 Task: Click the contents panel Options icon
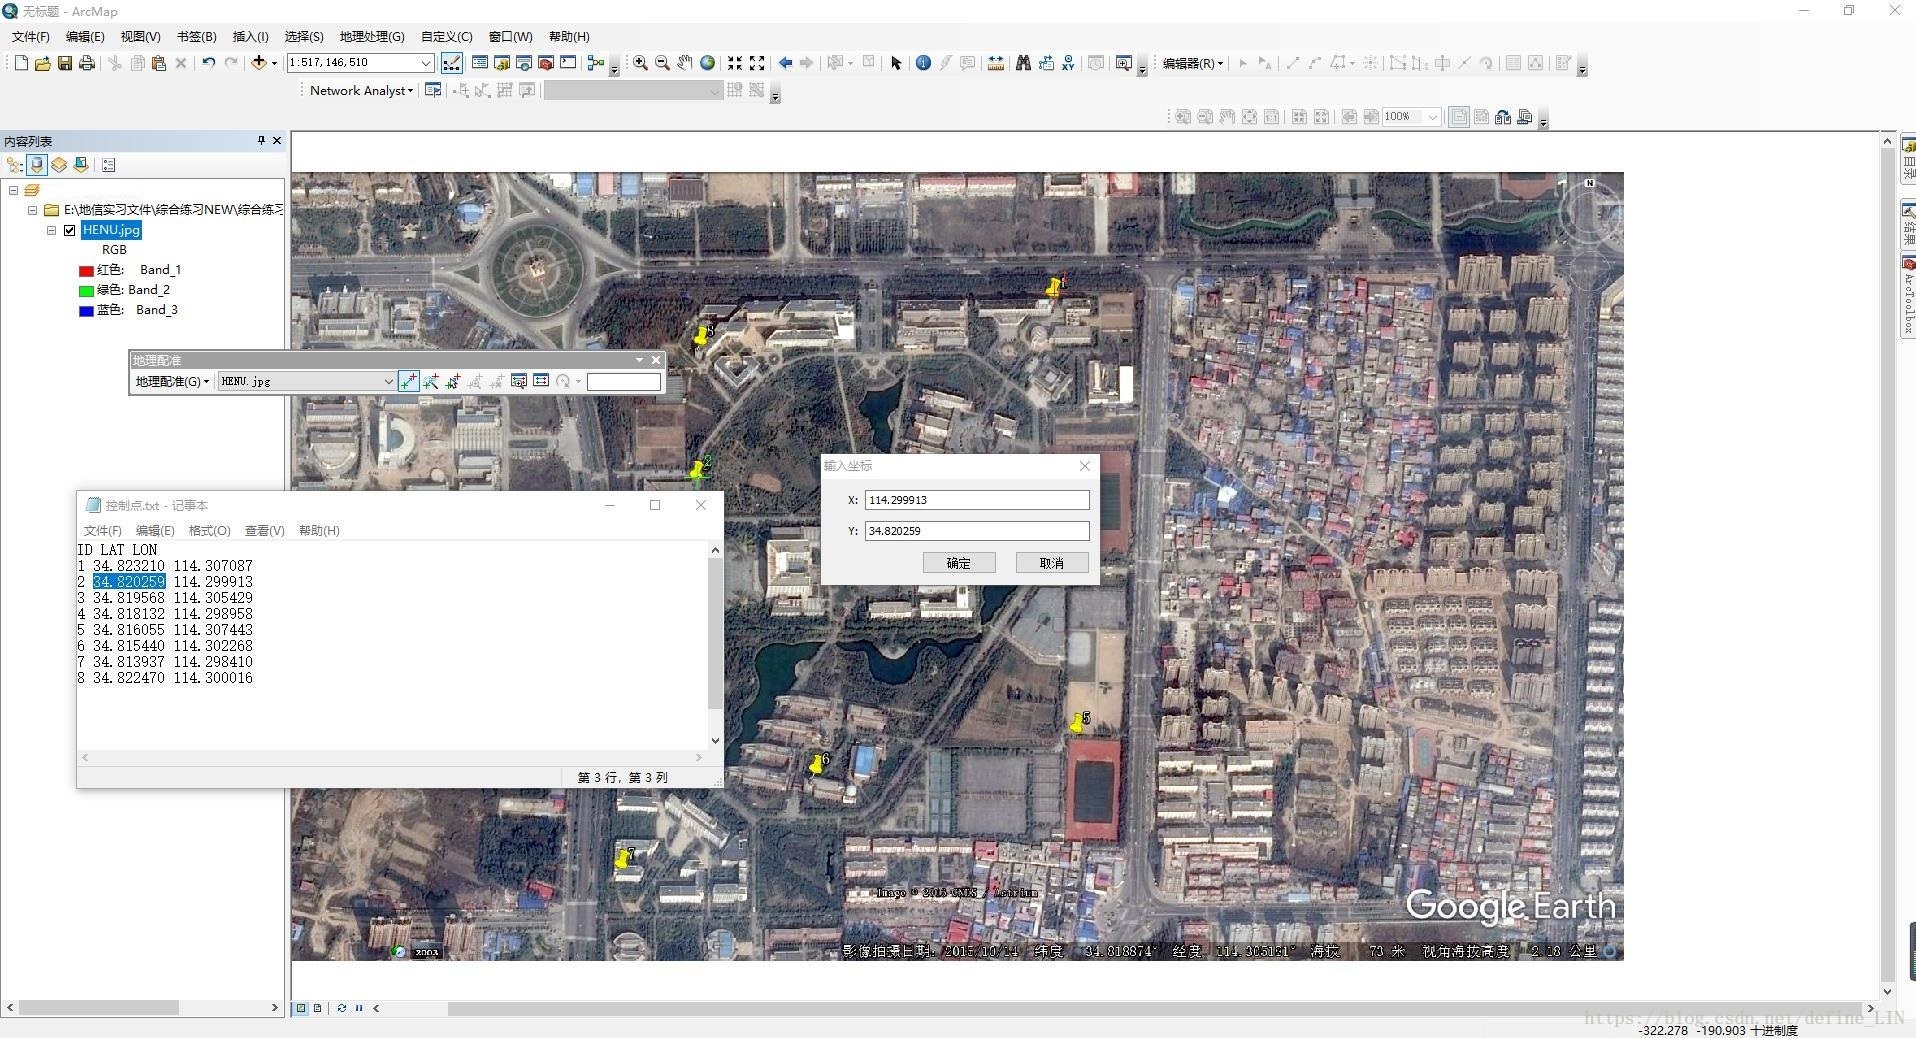109,165
